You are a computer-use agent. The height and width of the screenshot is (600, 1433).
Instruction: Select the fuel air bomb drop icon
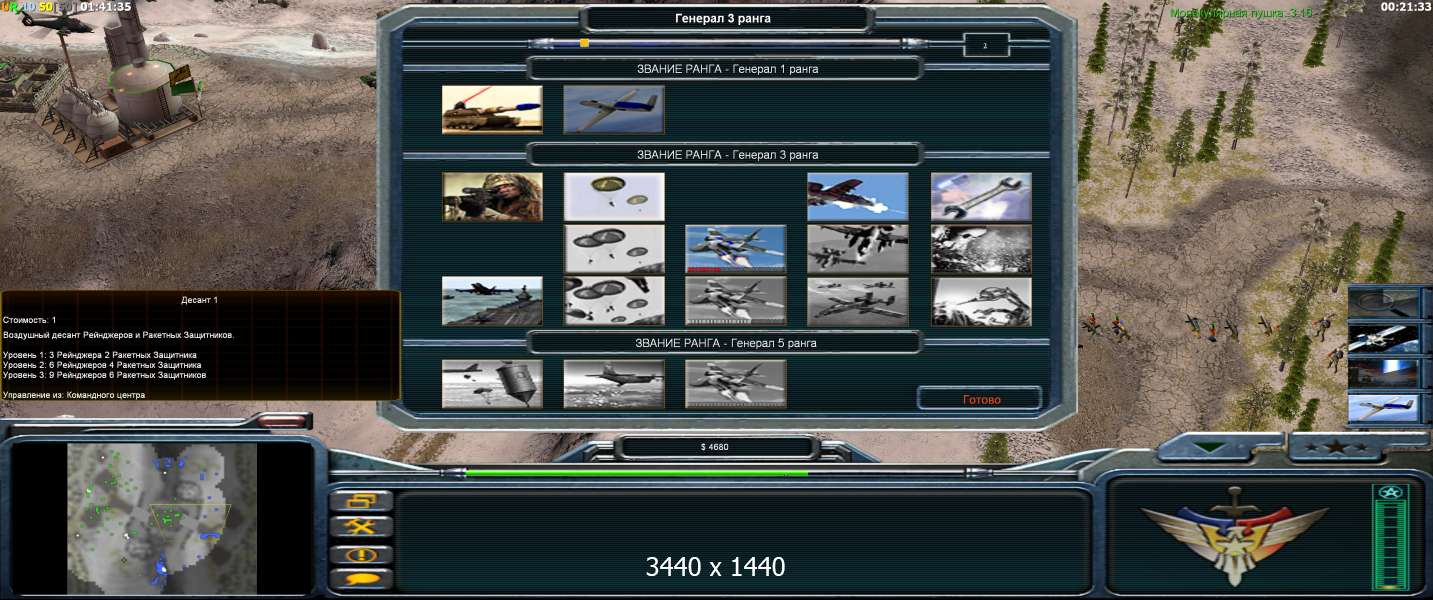[492, 384]
